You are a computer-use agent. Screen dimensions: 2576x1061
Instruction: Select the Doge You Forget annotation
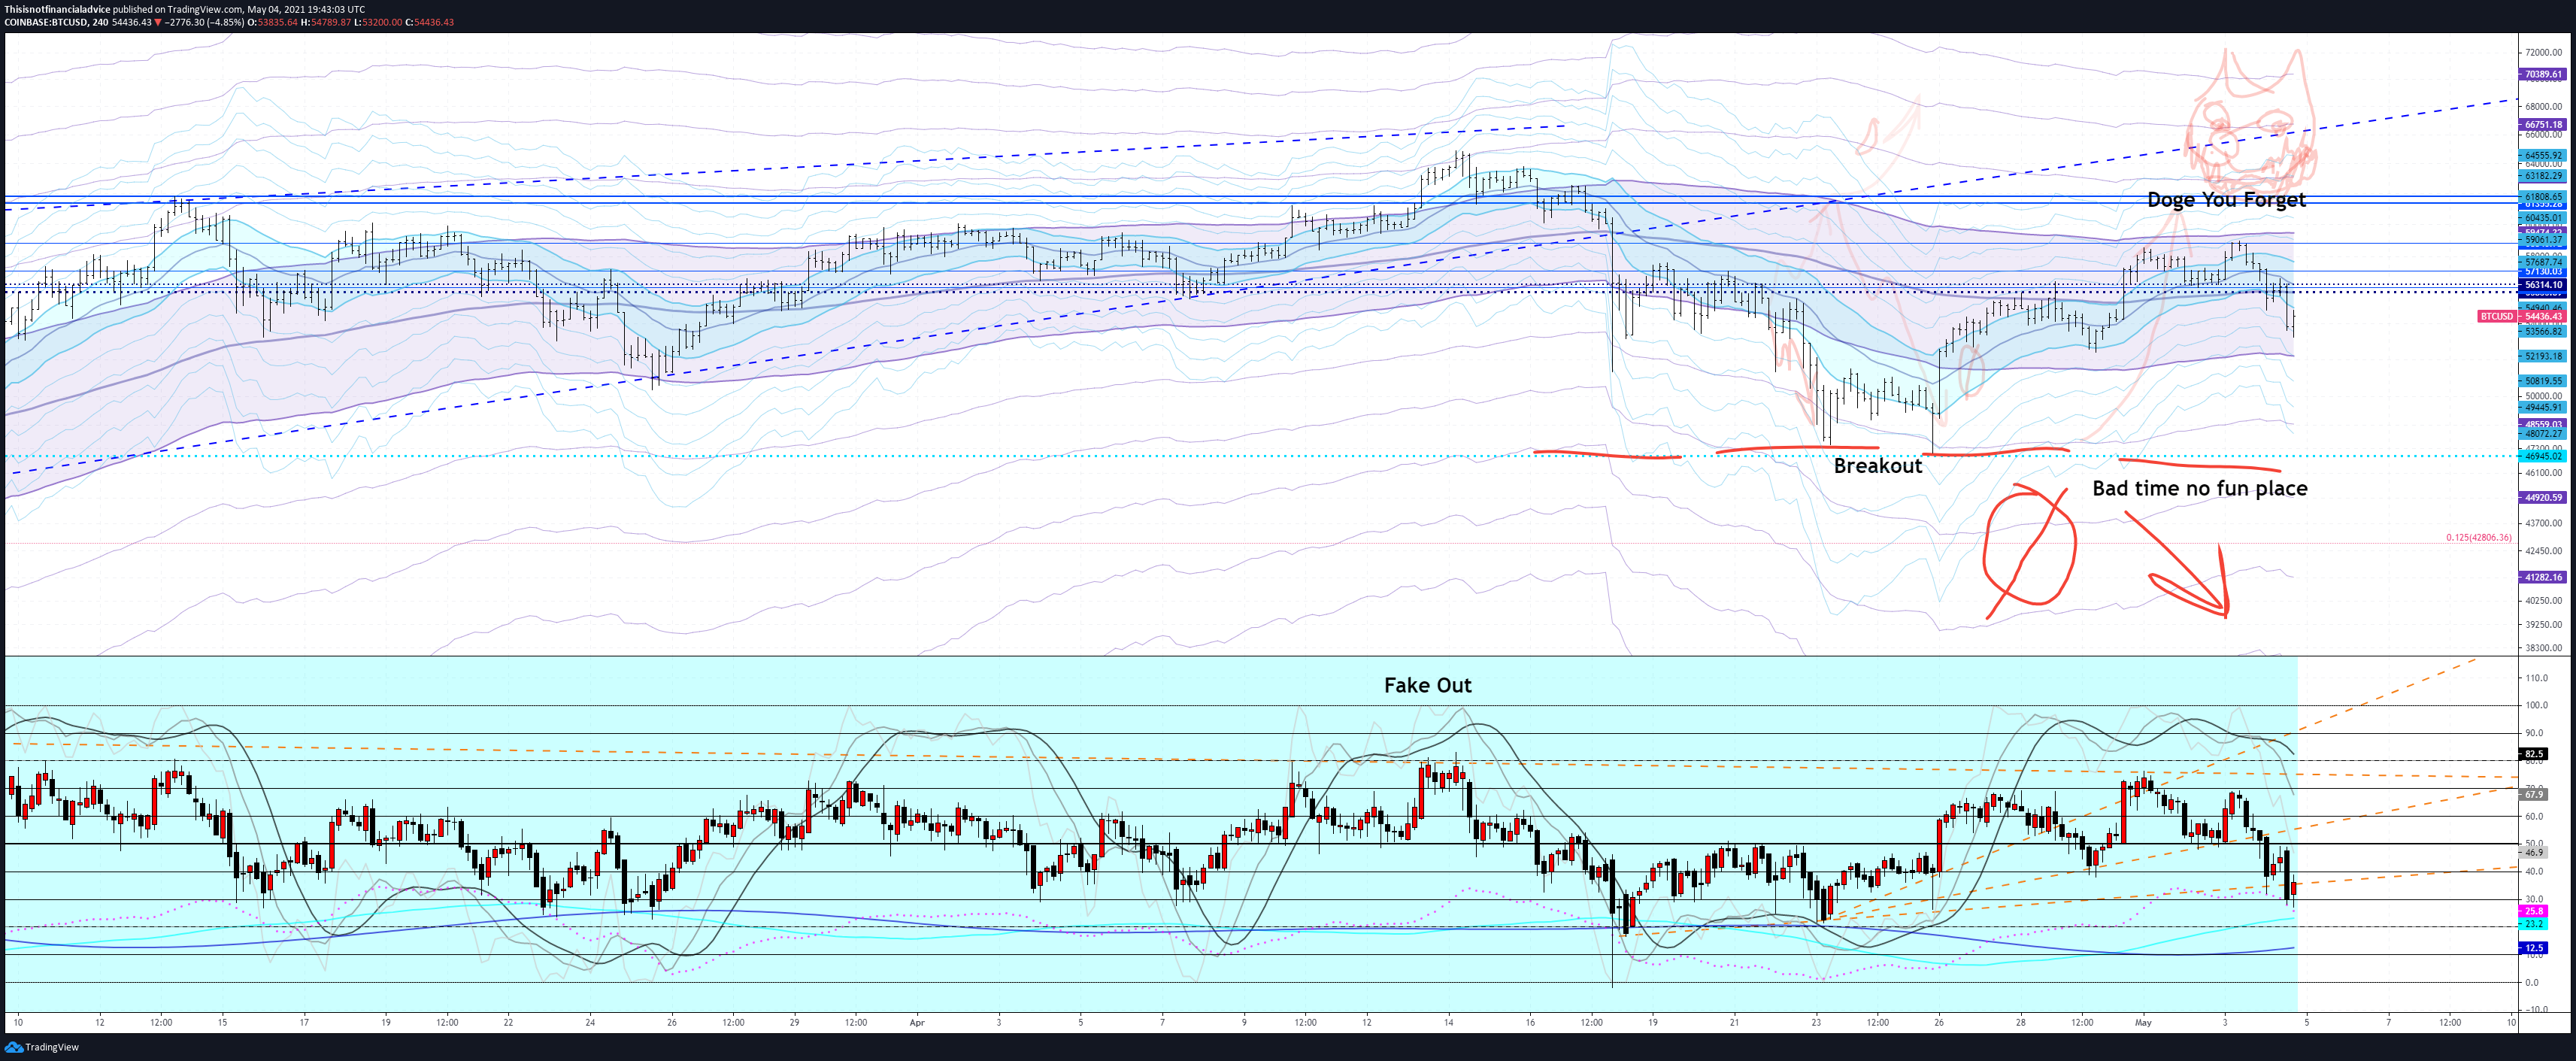(x=2226, y=200)
